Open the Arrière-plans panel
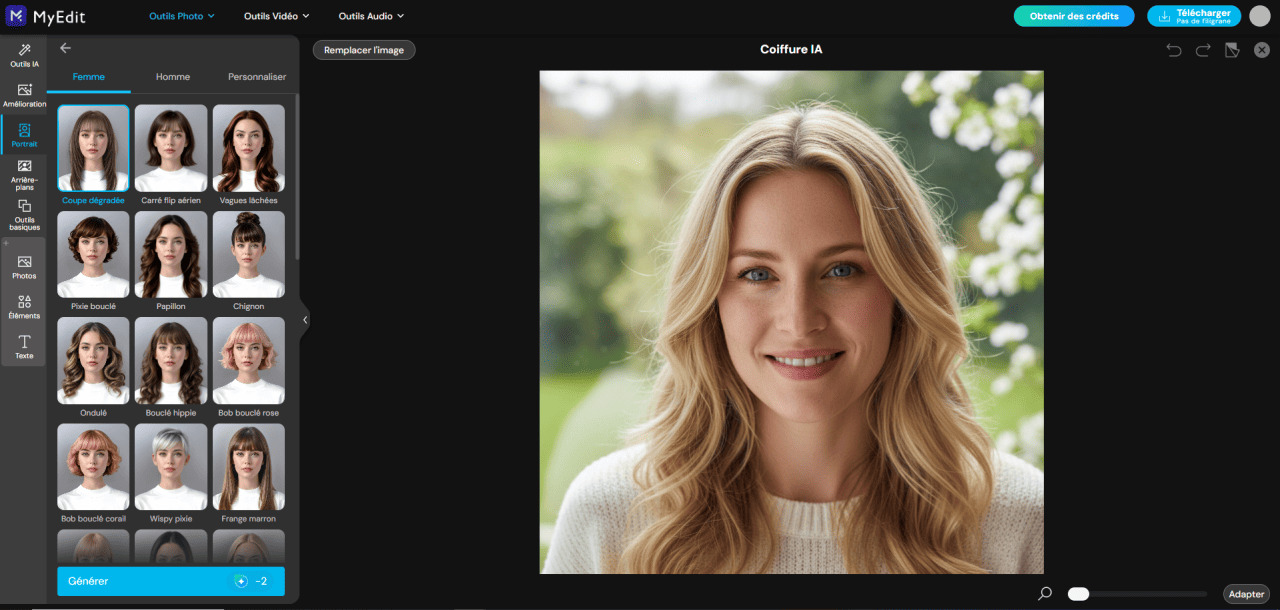1280x610 pixels. (x=23, y=174)
